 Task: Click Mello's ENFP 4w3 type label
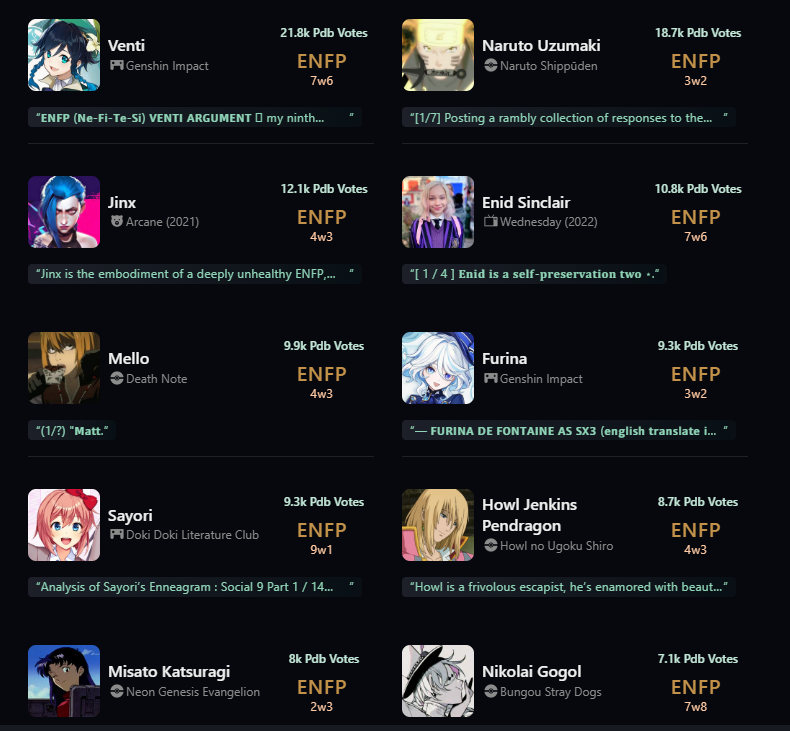point(321,381)
